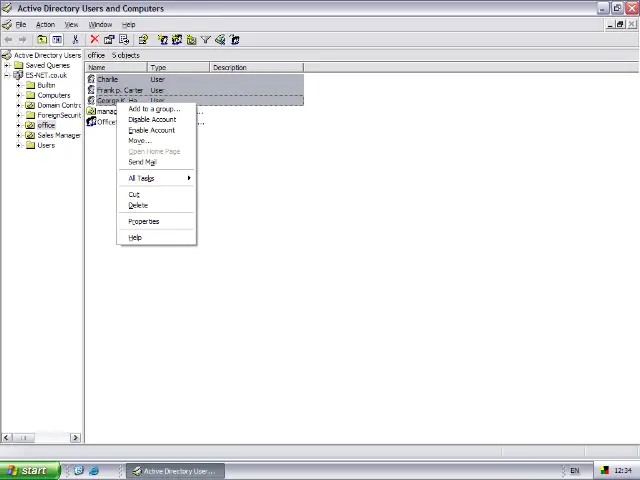Screen dimensions: 640x480
Task: Expand the office tree node
Action: (18, 125)
